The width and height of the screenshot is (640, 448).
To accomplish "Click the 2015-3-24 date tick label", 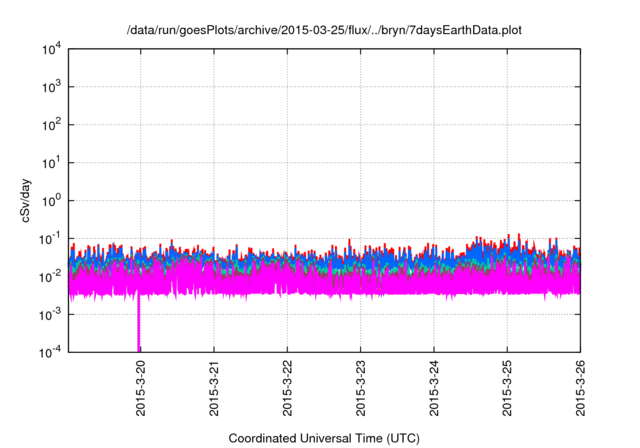I will [x=433, y=388].
